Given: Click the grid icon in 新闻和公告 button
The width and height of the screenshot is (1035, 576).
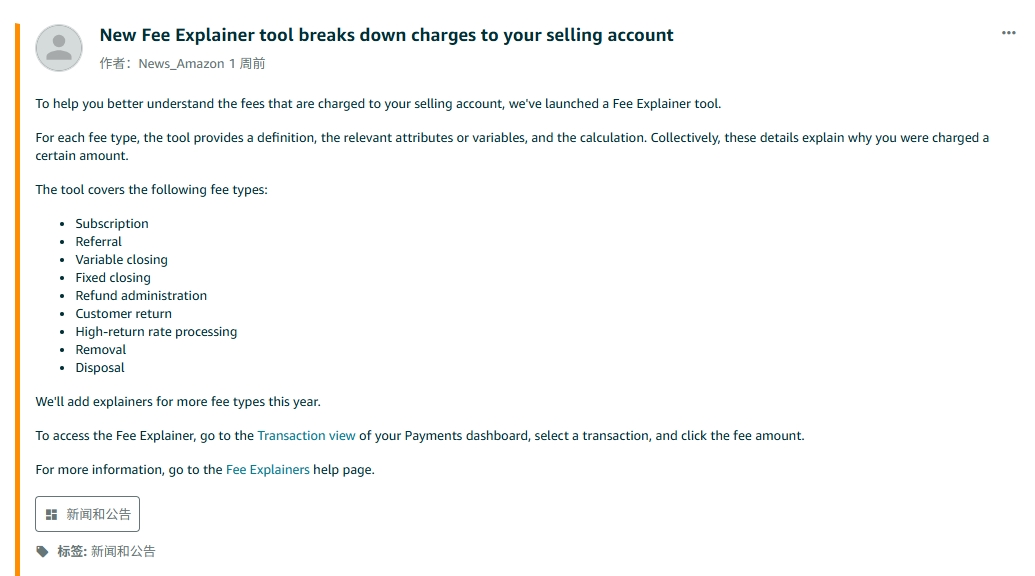Looking at the screenshot, I should click(51, 514).
